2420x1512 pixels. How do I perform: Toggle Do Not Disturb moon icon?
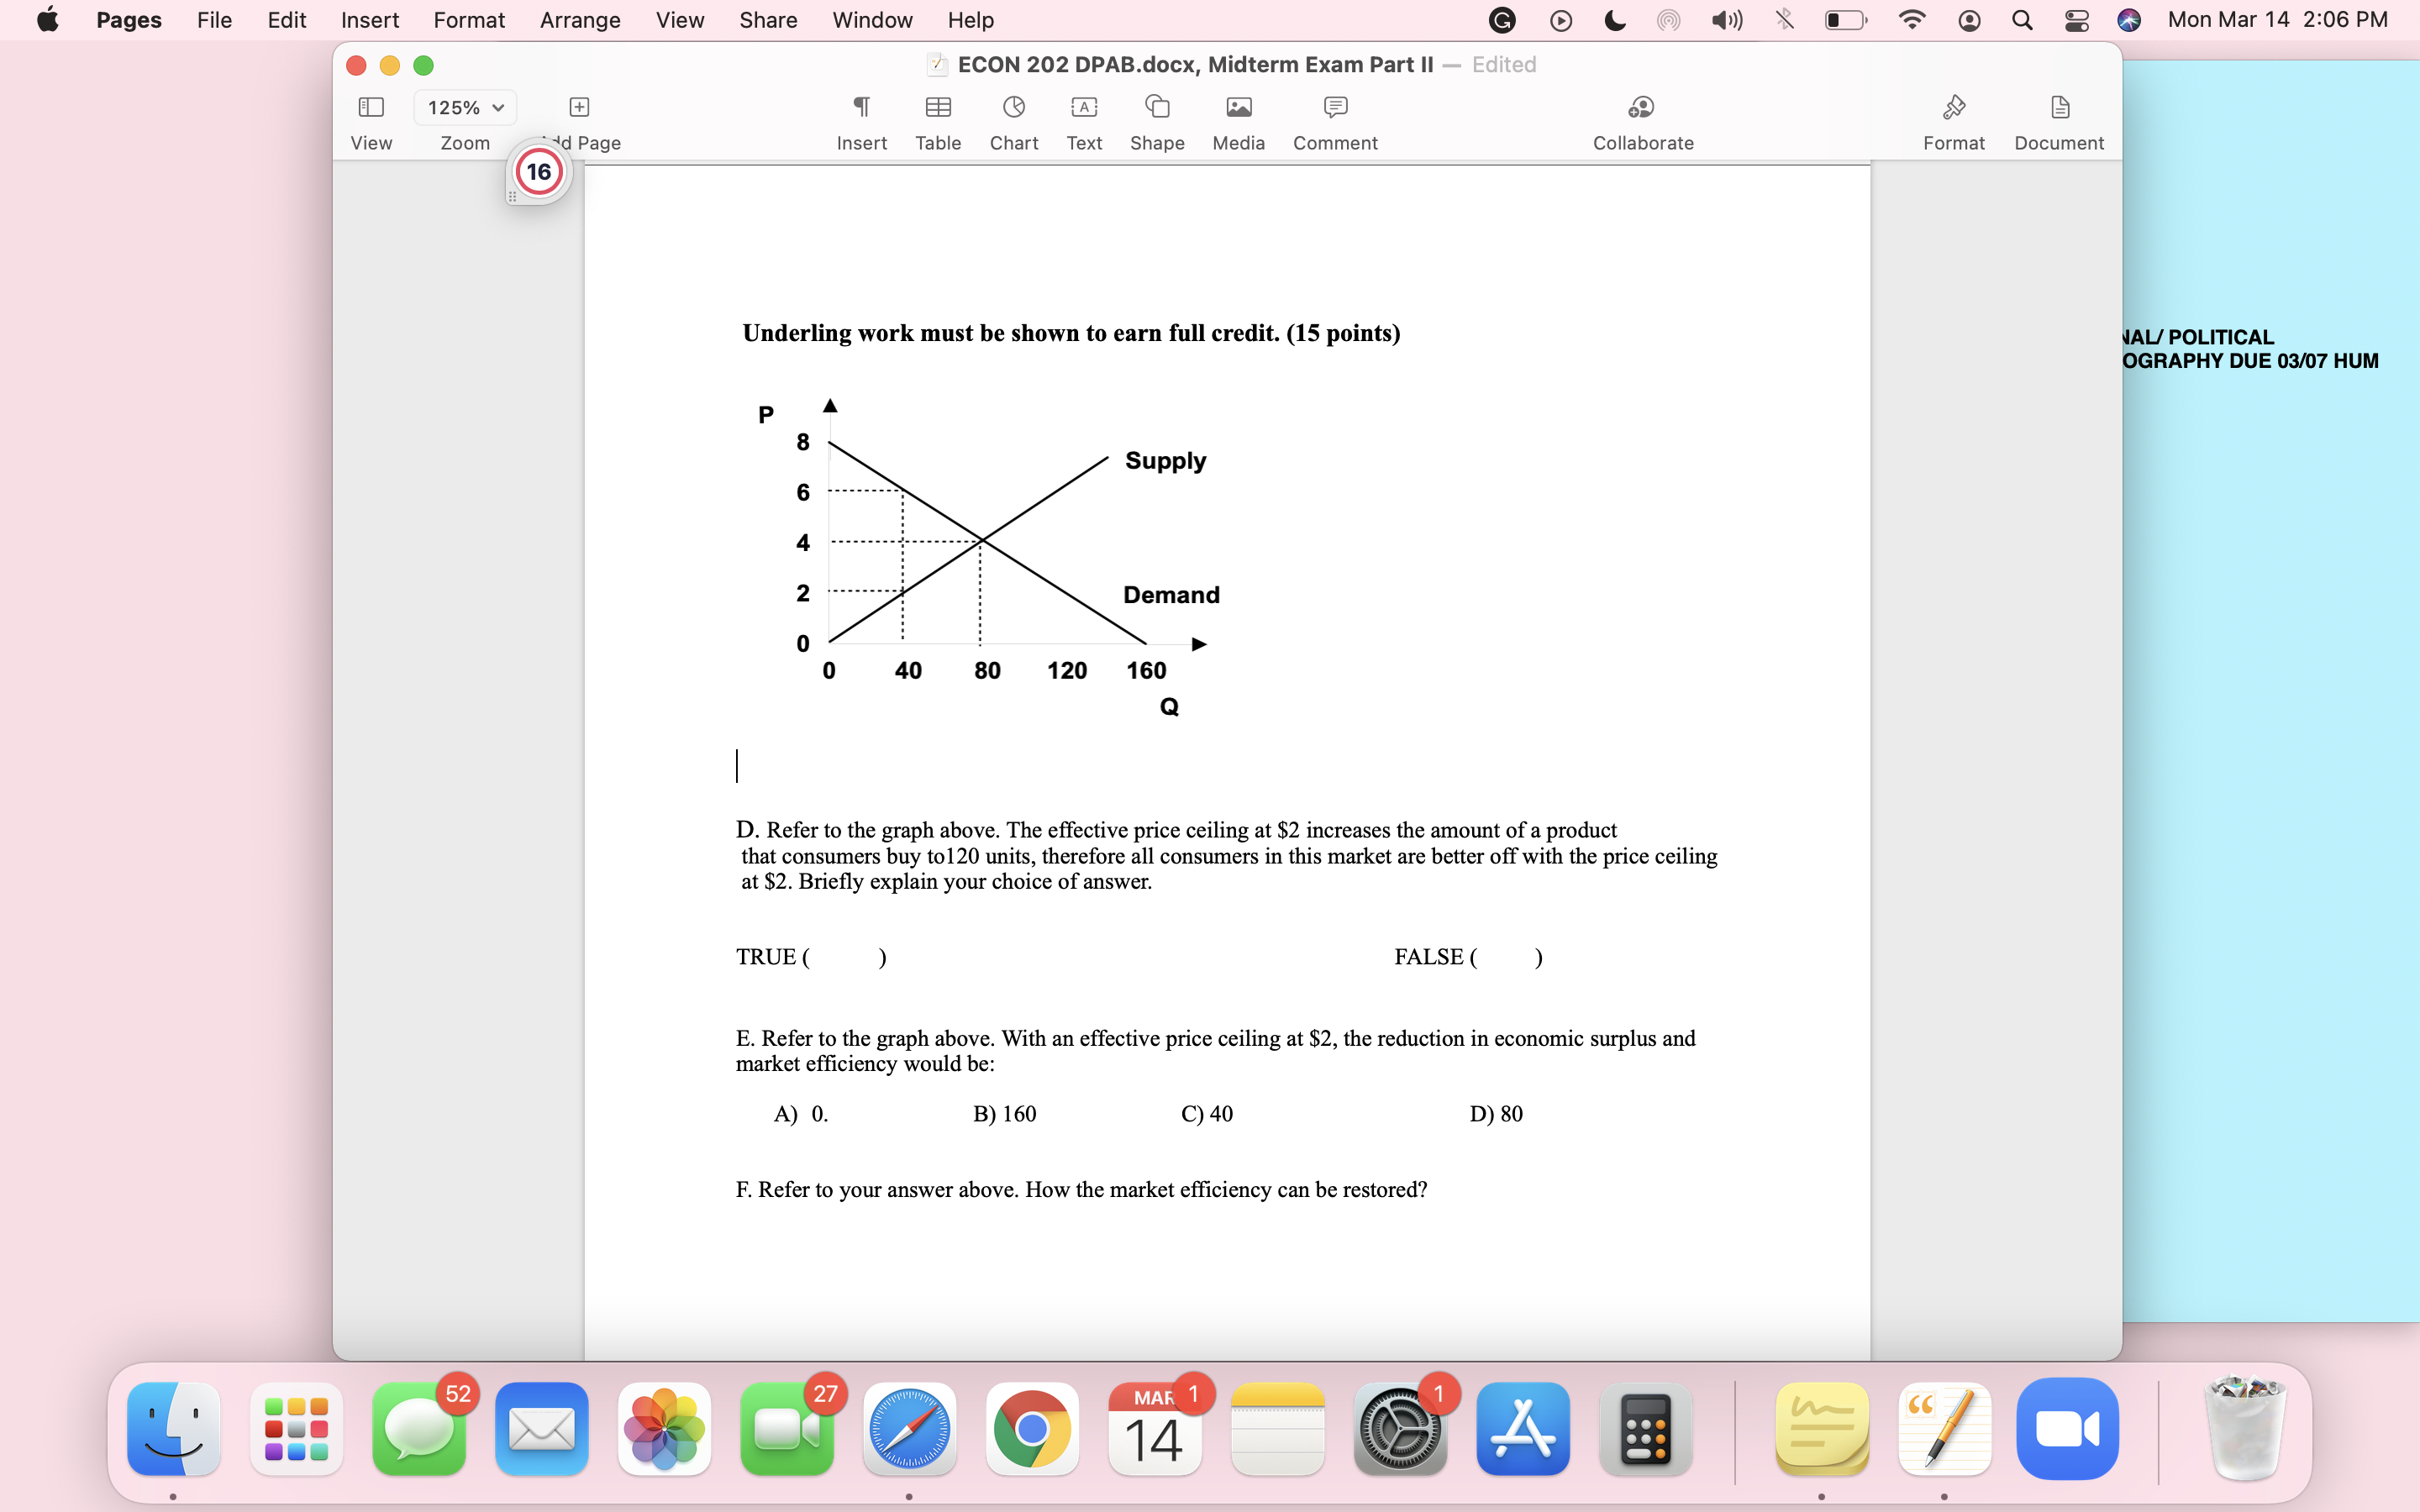point(1614,20)
